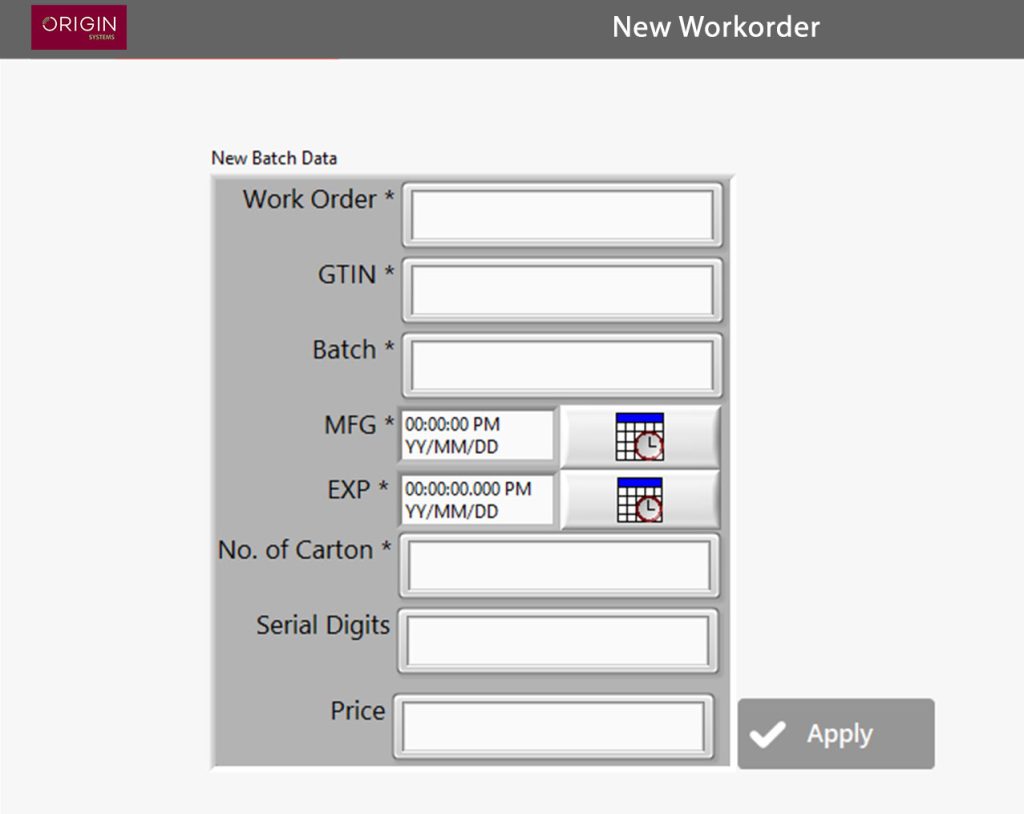Click the Serial Digits input box

pyautogui.click(x=558, y=641)
